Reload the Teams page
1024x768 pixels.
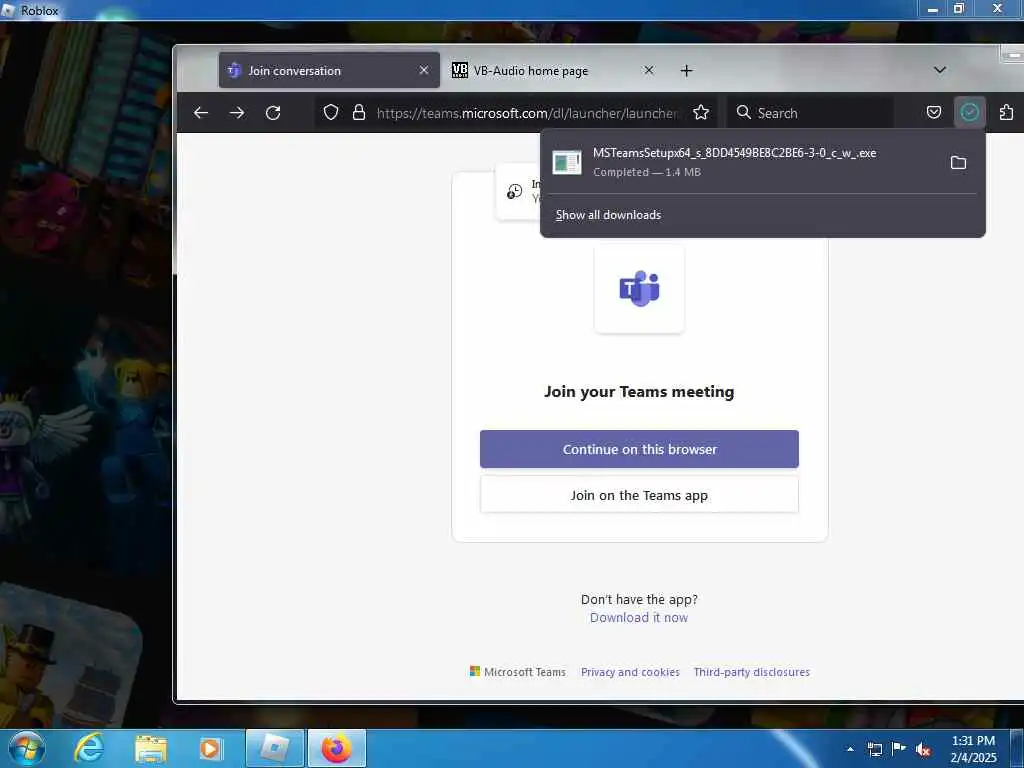[x=273, y=113]
